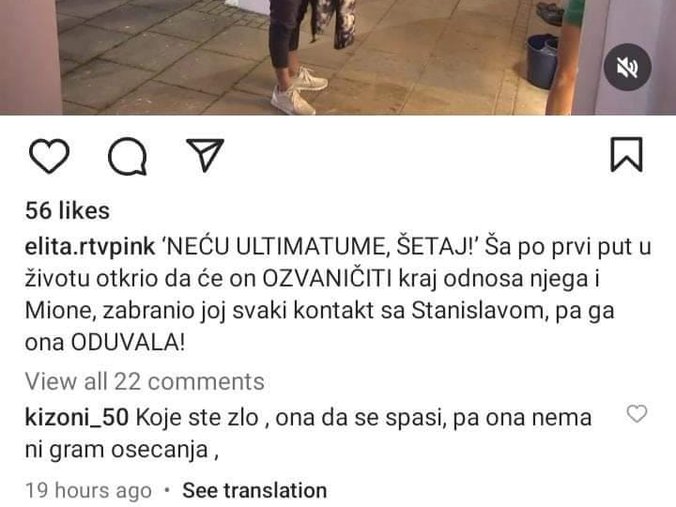
Task: Tap kizoni_50's comment text 'Koje ste zlo'
Action: 197,418
